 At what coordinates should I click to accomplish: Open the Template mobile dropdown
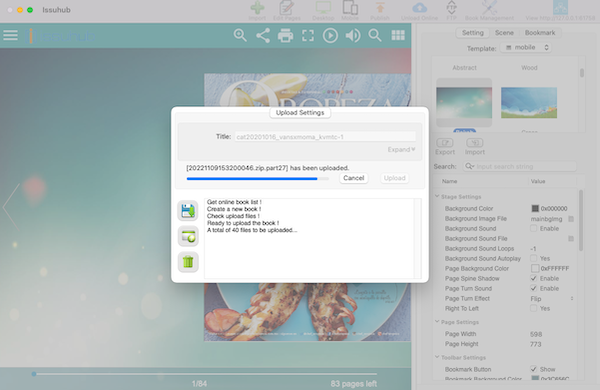click(526, 47)
